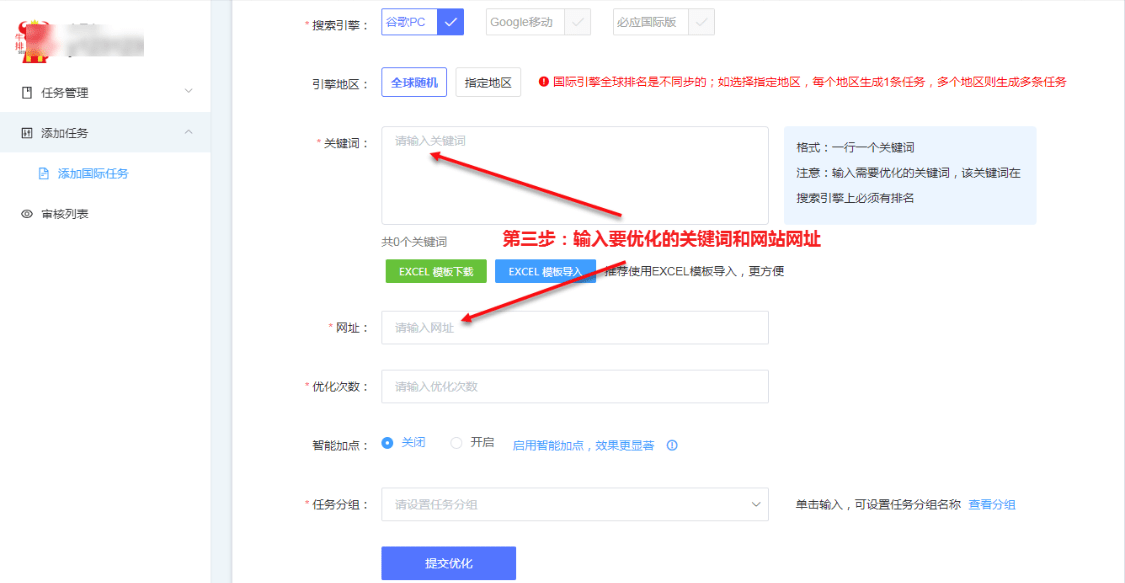Screen dimensions: 1125x583
Task: Click the 关键词 text area
Action: click(x=574, y=175)
